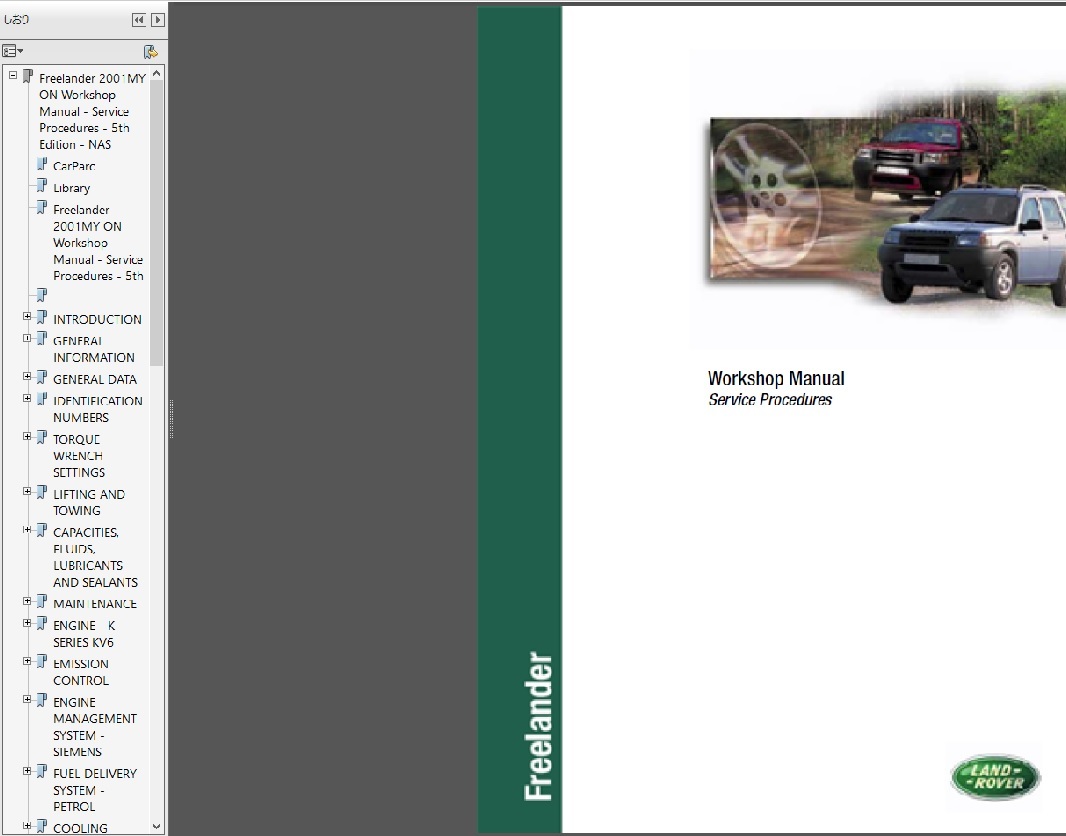This screenshot has width=1066, height=836.
Task: Click the root Freelander bookmark icon
Action: 28,76
